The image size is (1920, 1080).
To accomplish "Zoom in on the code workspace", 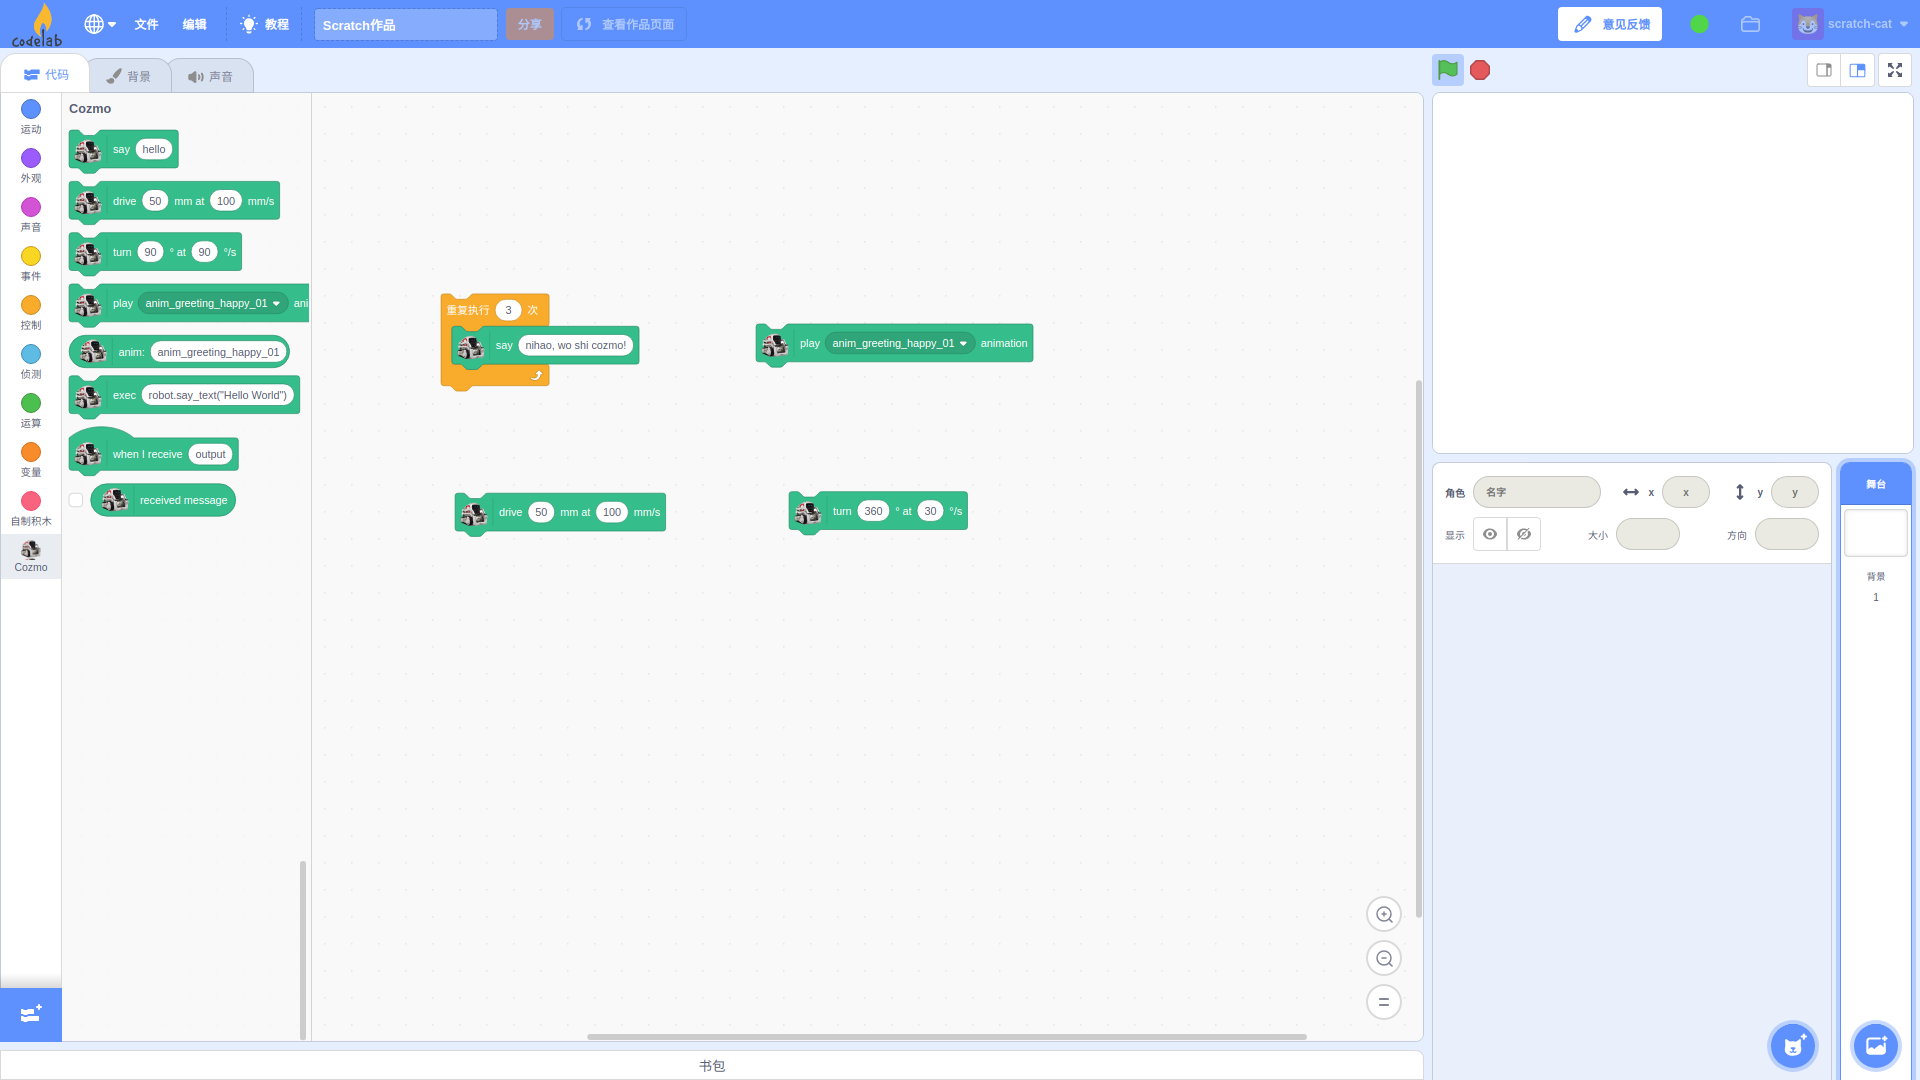I will pos(1383,913).
